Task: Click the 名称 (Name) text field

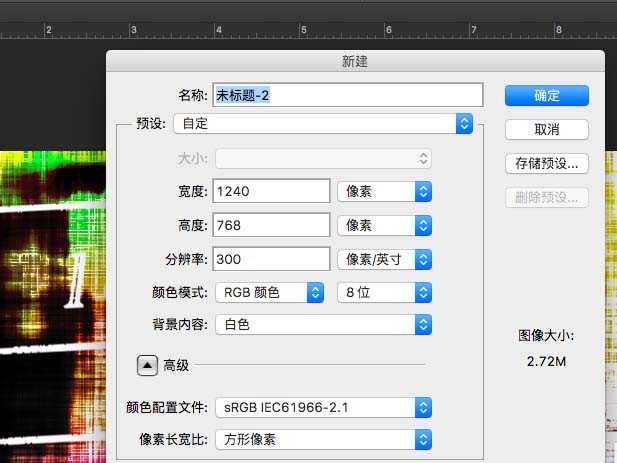Action: pos(347,95)
